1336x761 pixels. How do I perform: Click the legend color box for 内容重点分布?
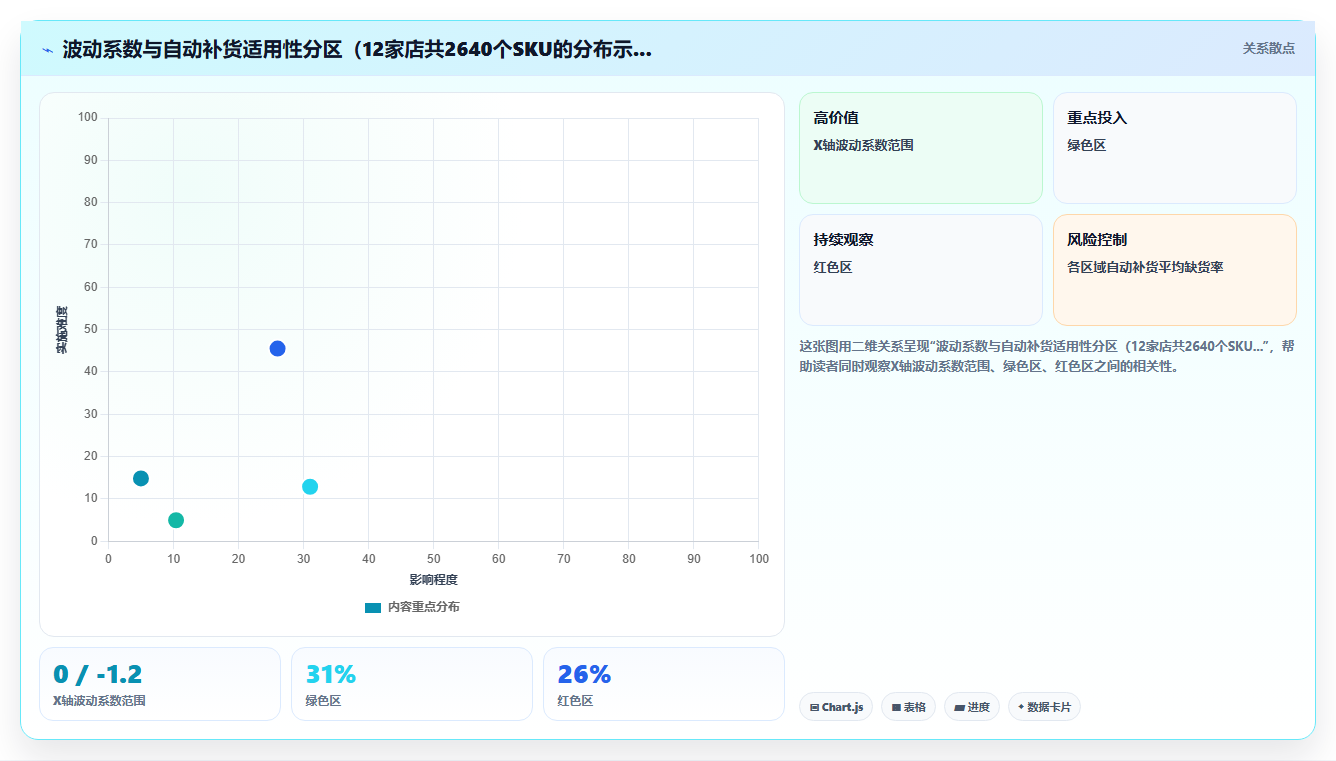tap(373, 607)
